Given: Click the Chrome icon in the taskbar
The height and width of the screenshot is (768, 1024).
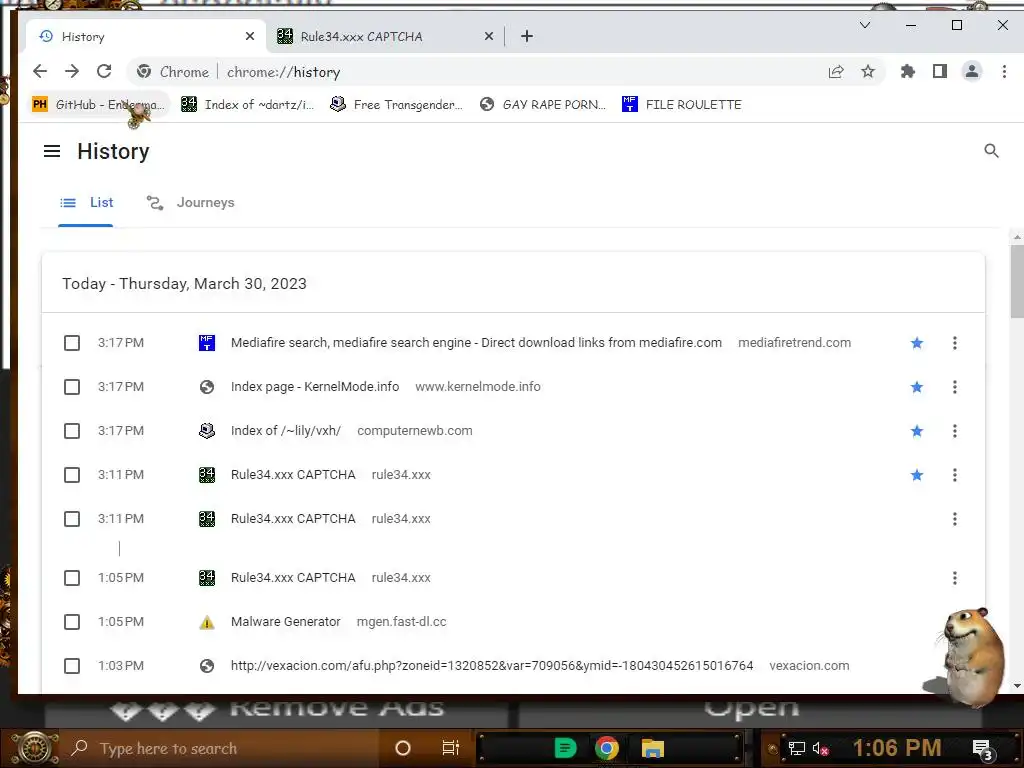Looking at the screenshot, I should tap(607, 748).
